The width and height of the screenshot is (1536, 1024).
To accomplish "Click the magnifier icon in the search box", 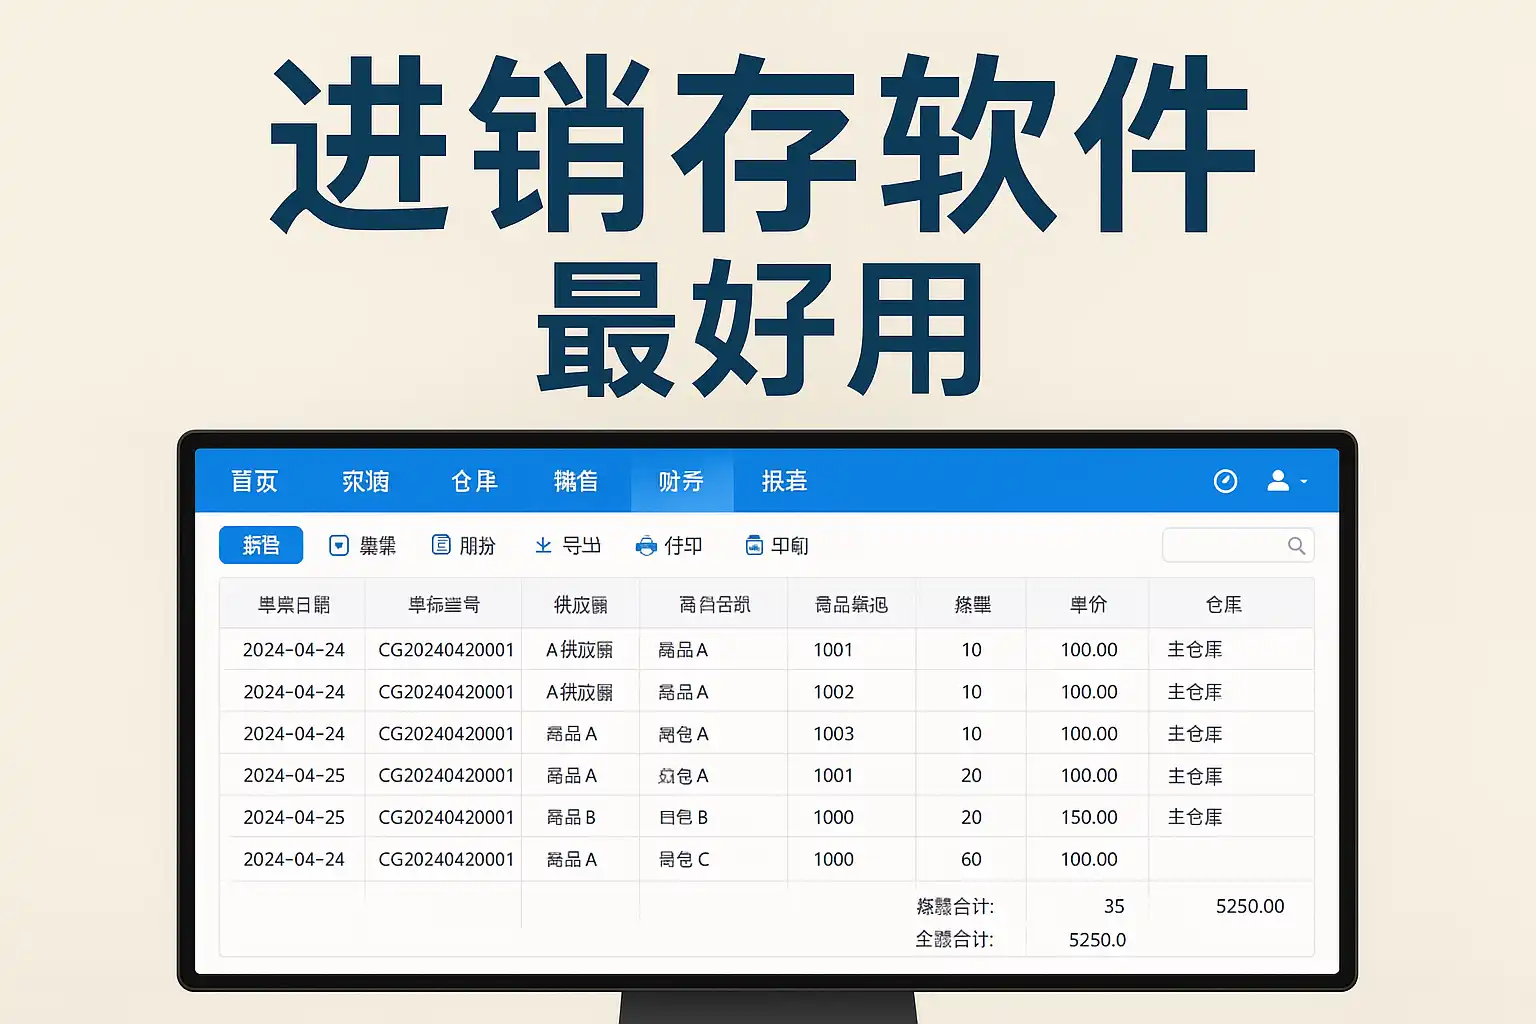I will pyautogui.click(x=1296, y=546).
